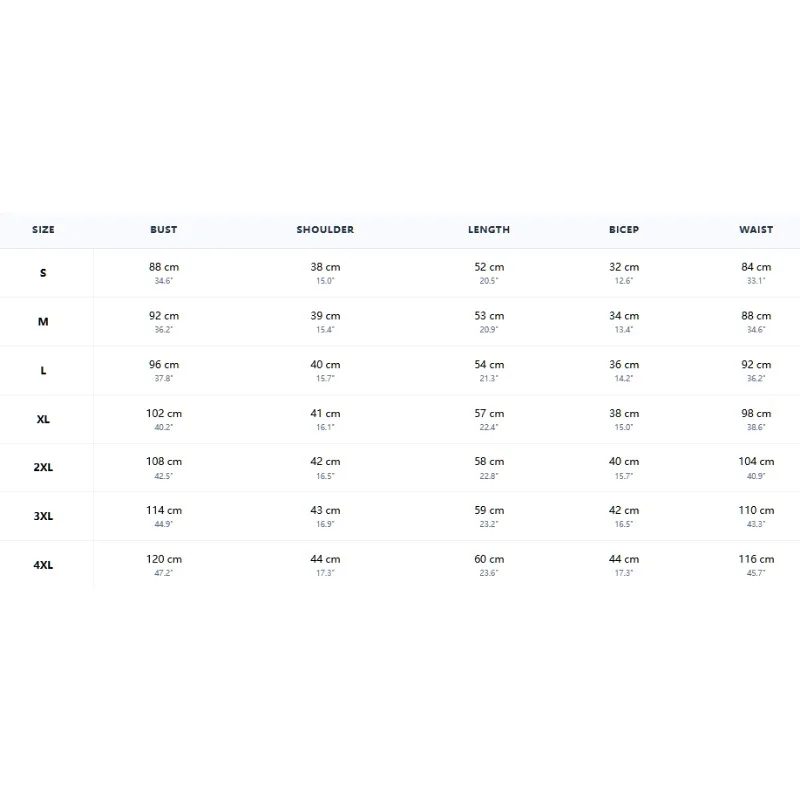Select the M size row label

(43, 322)
